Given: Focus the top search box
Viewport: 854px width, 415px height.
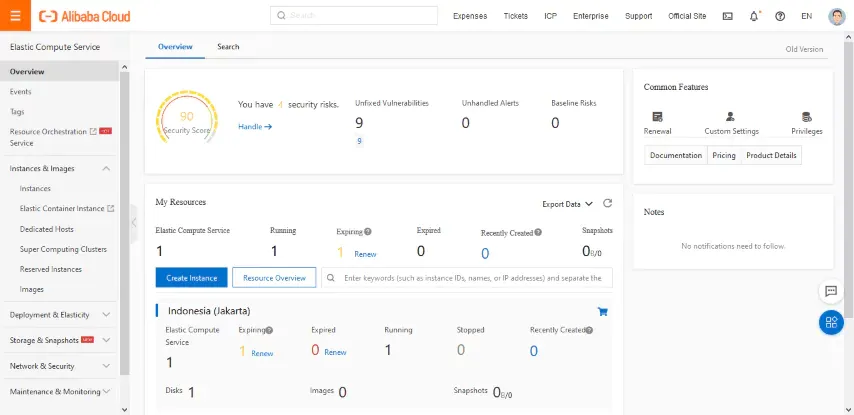Looking at the screenshot, I should point(354,15).
